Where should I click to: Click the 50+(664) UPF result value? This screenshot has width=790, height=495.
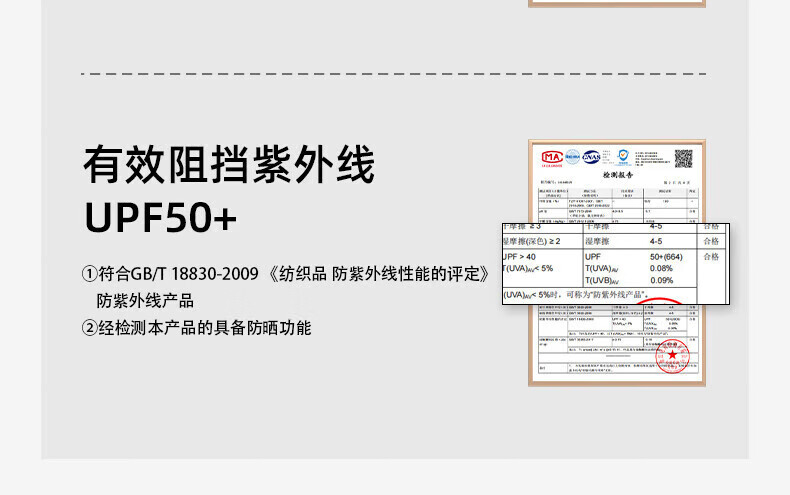pos(666,257)
